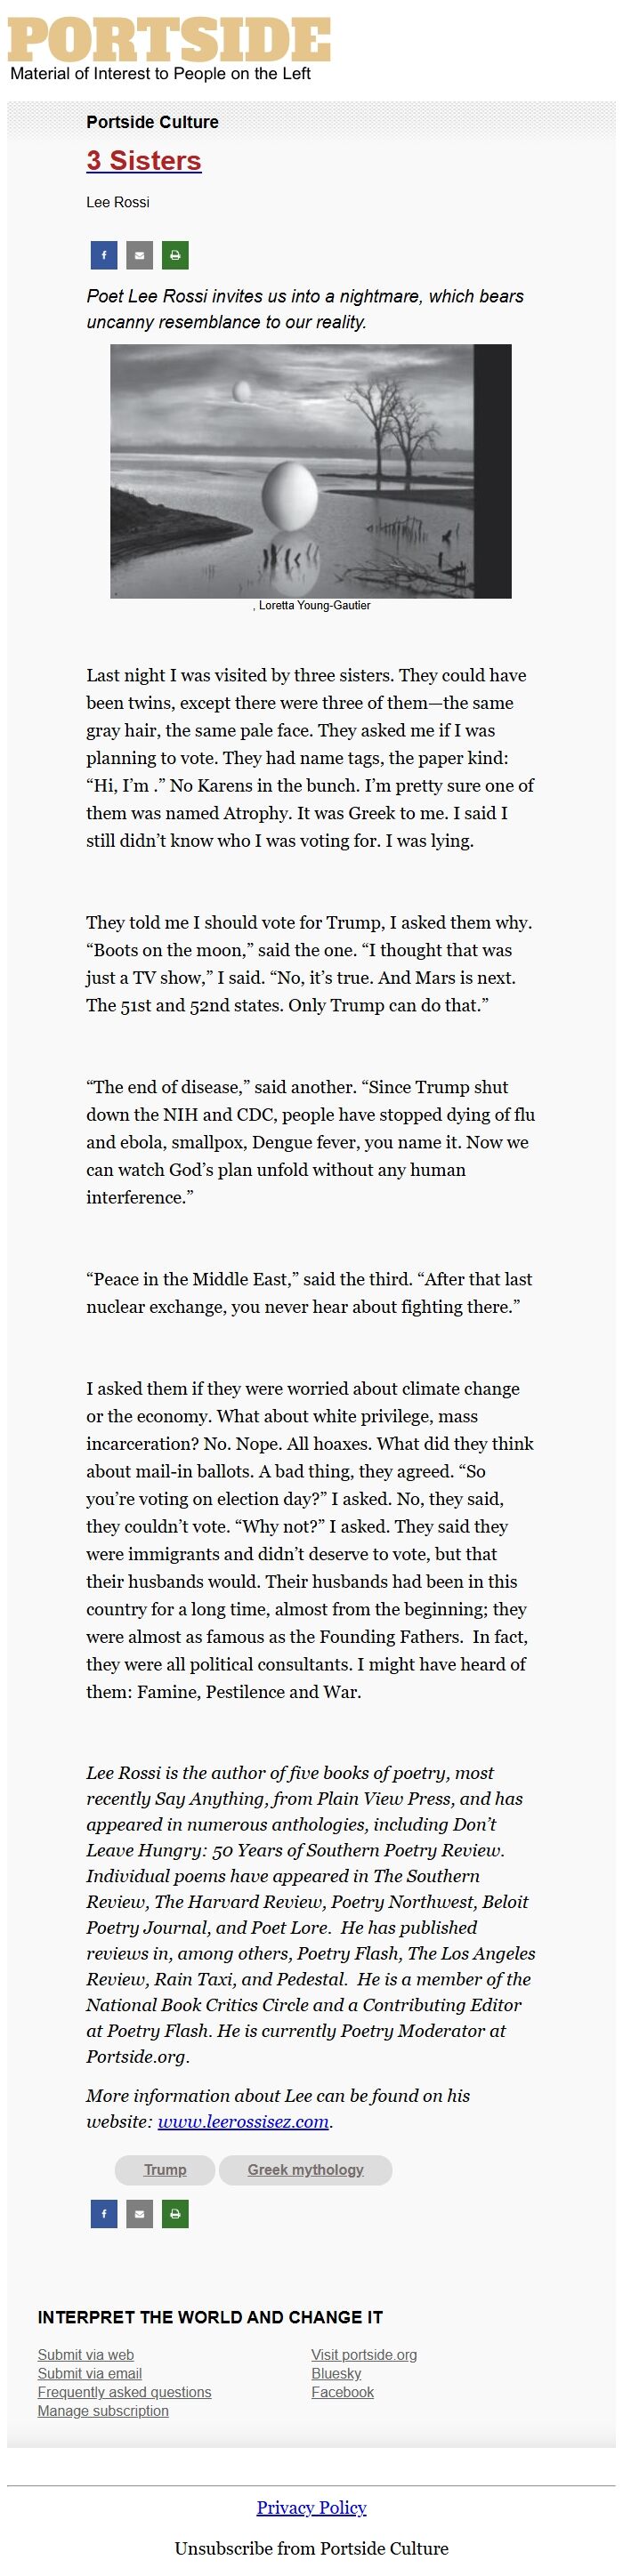This screenshot has width=623, height=2576.
Task: Select the Greek mythology tag
Action: pyautogui.click(x=305, y=2169)
